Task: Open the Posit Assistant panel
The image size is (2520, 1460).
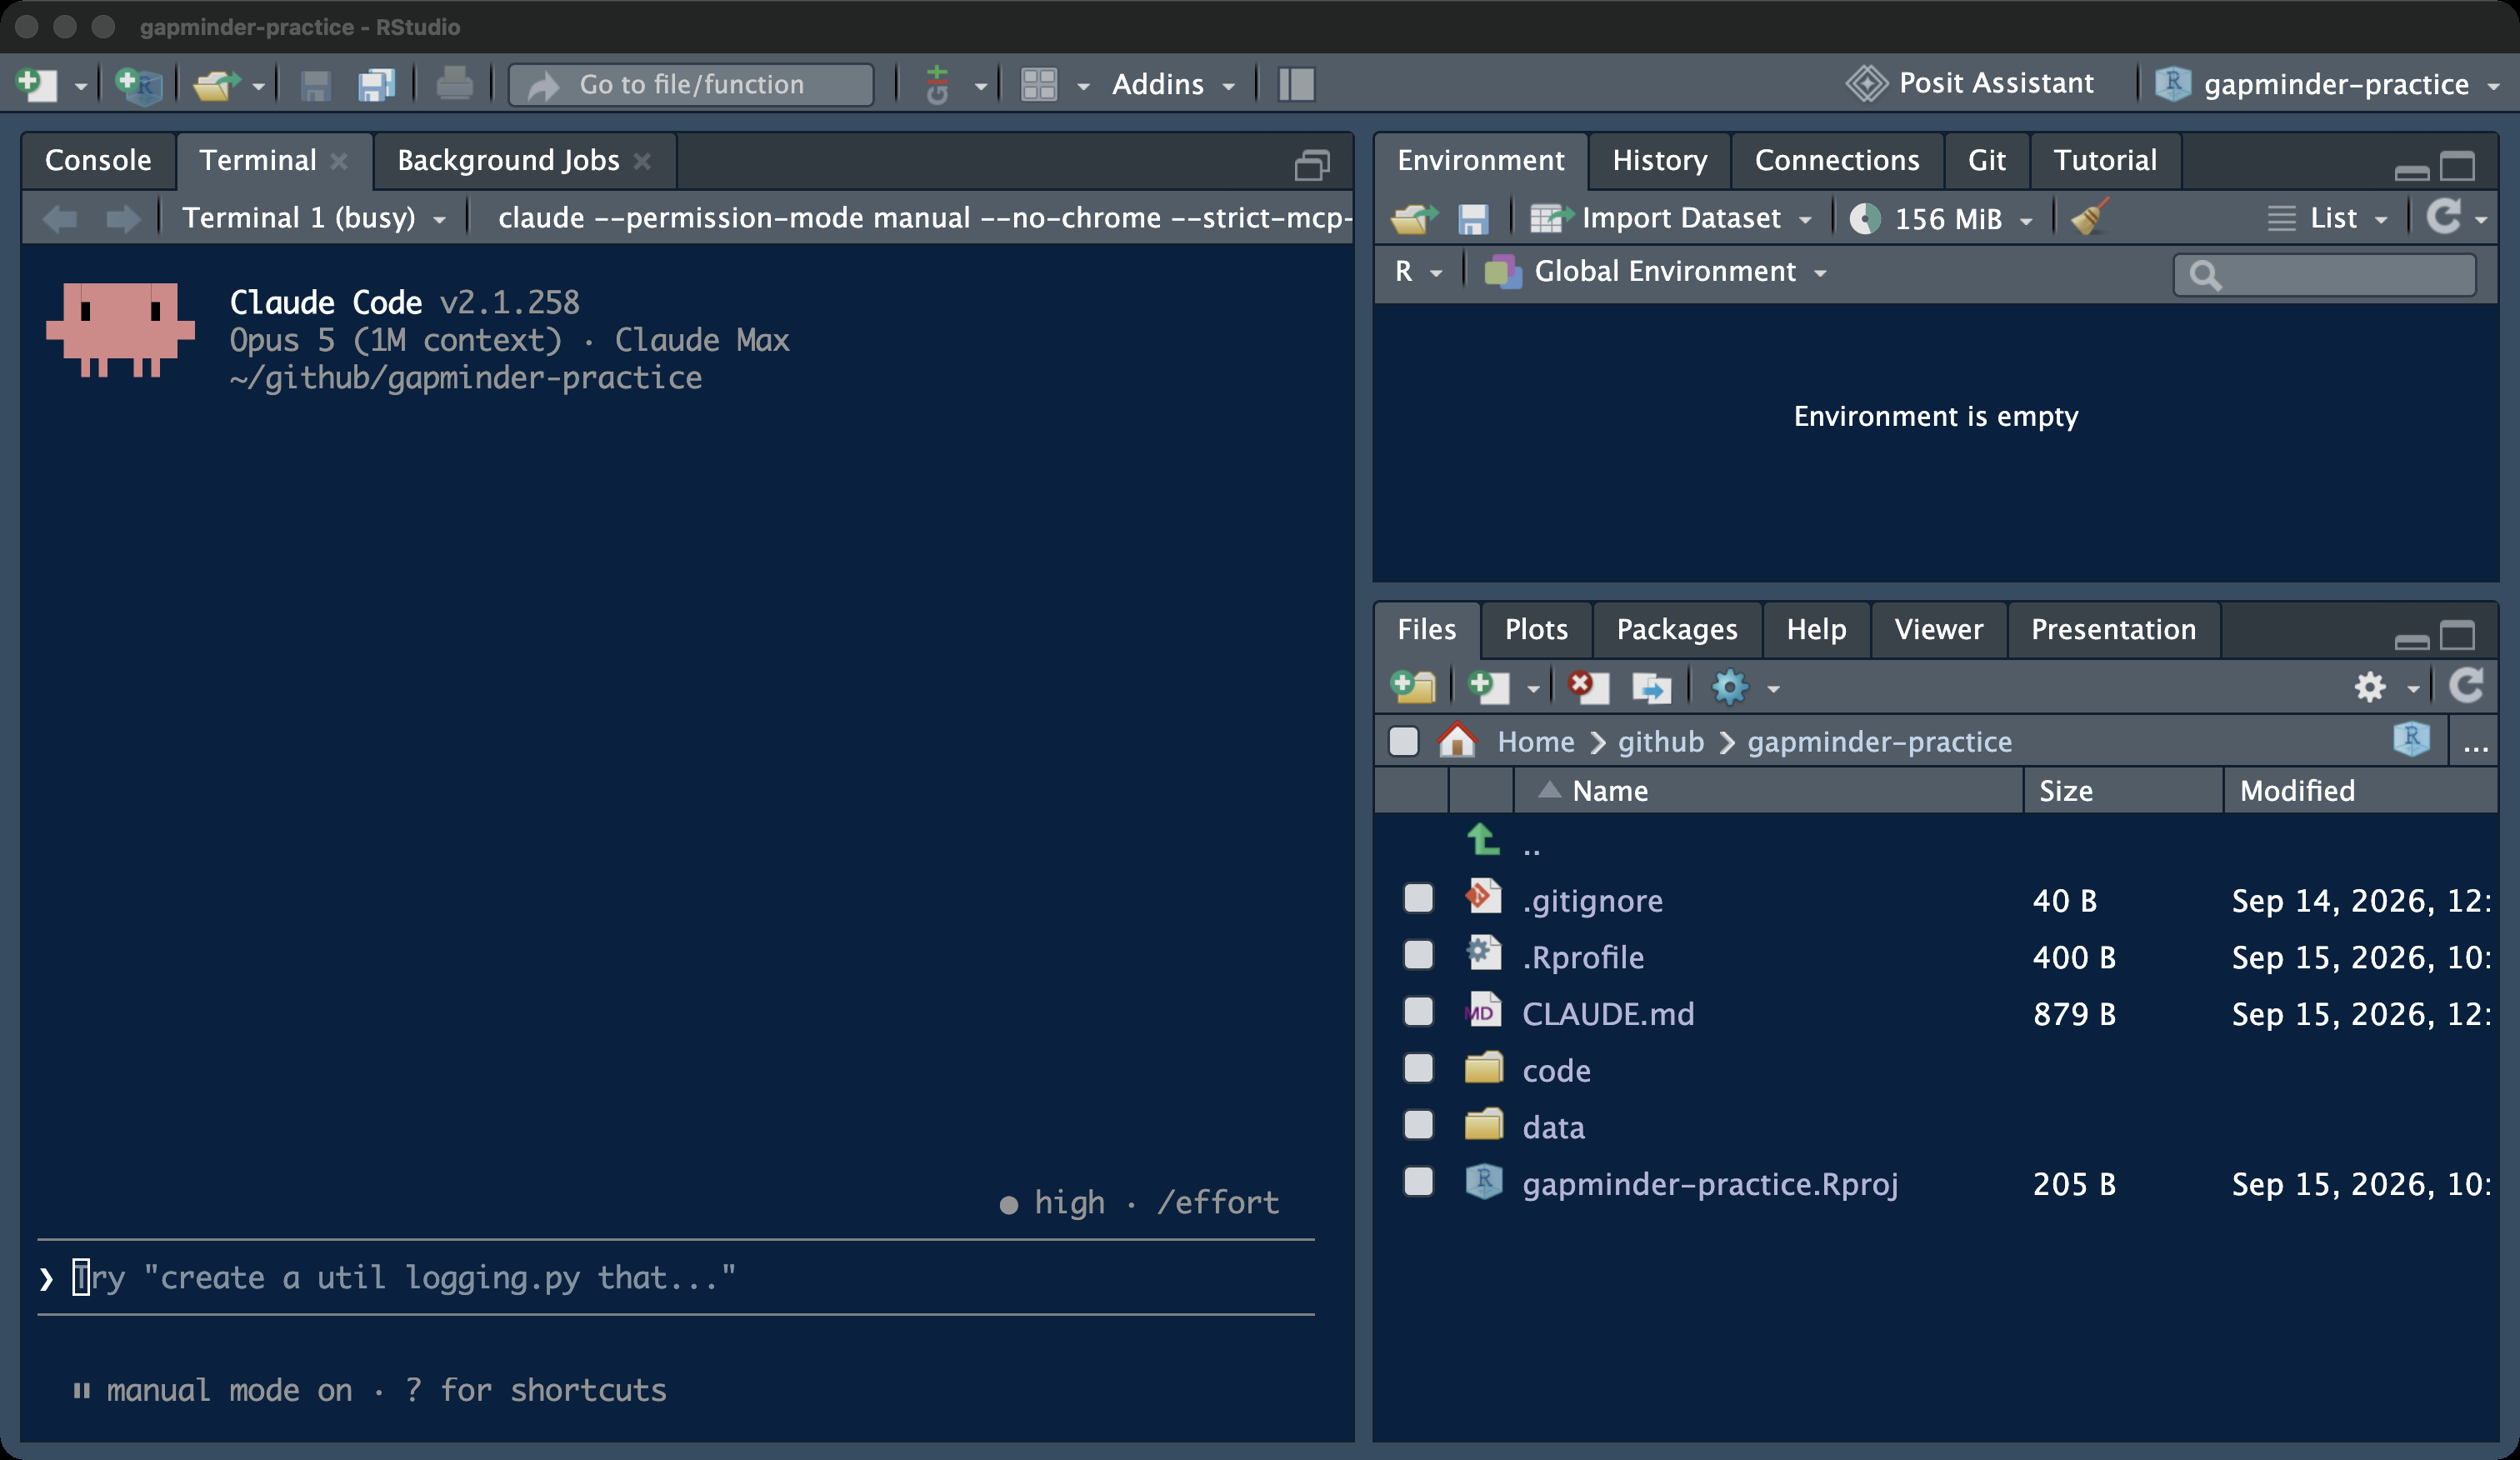Action: click(x=1969, y=83)
